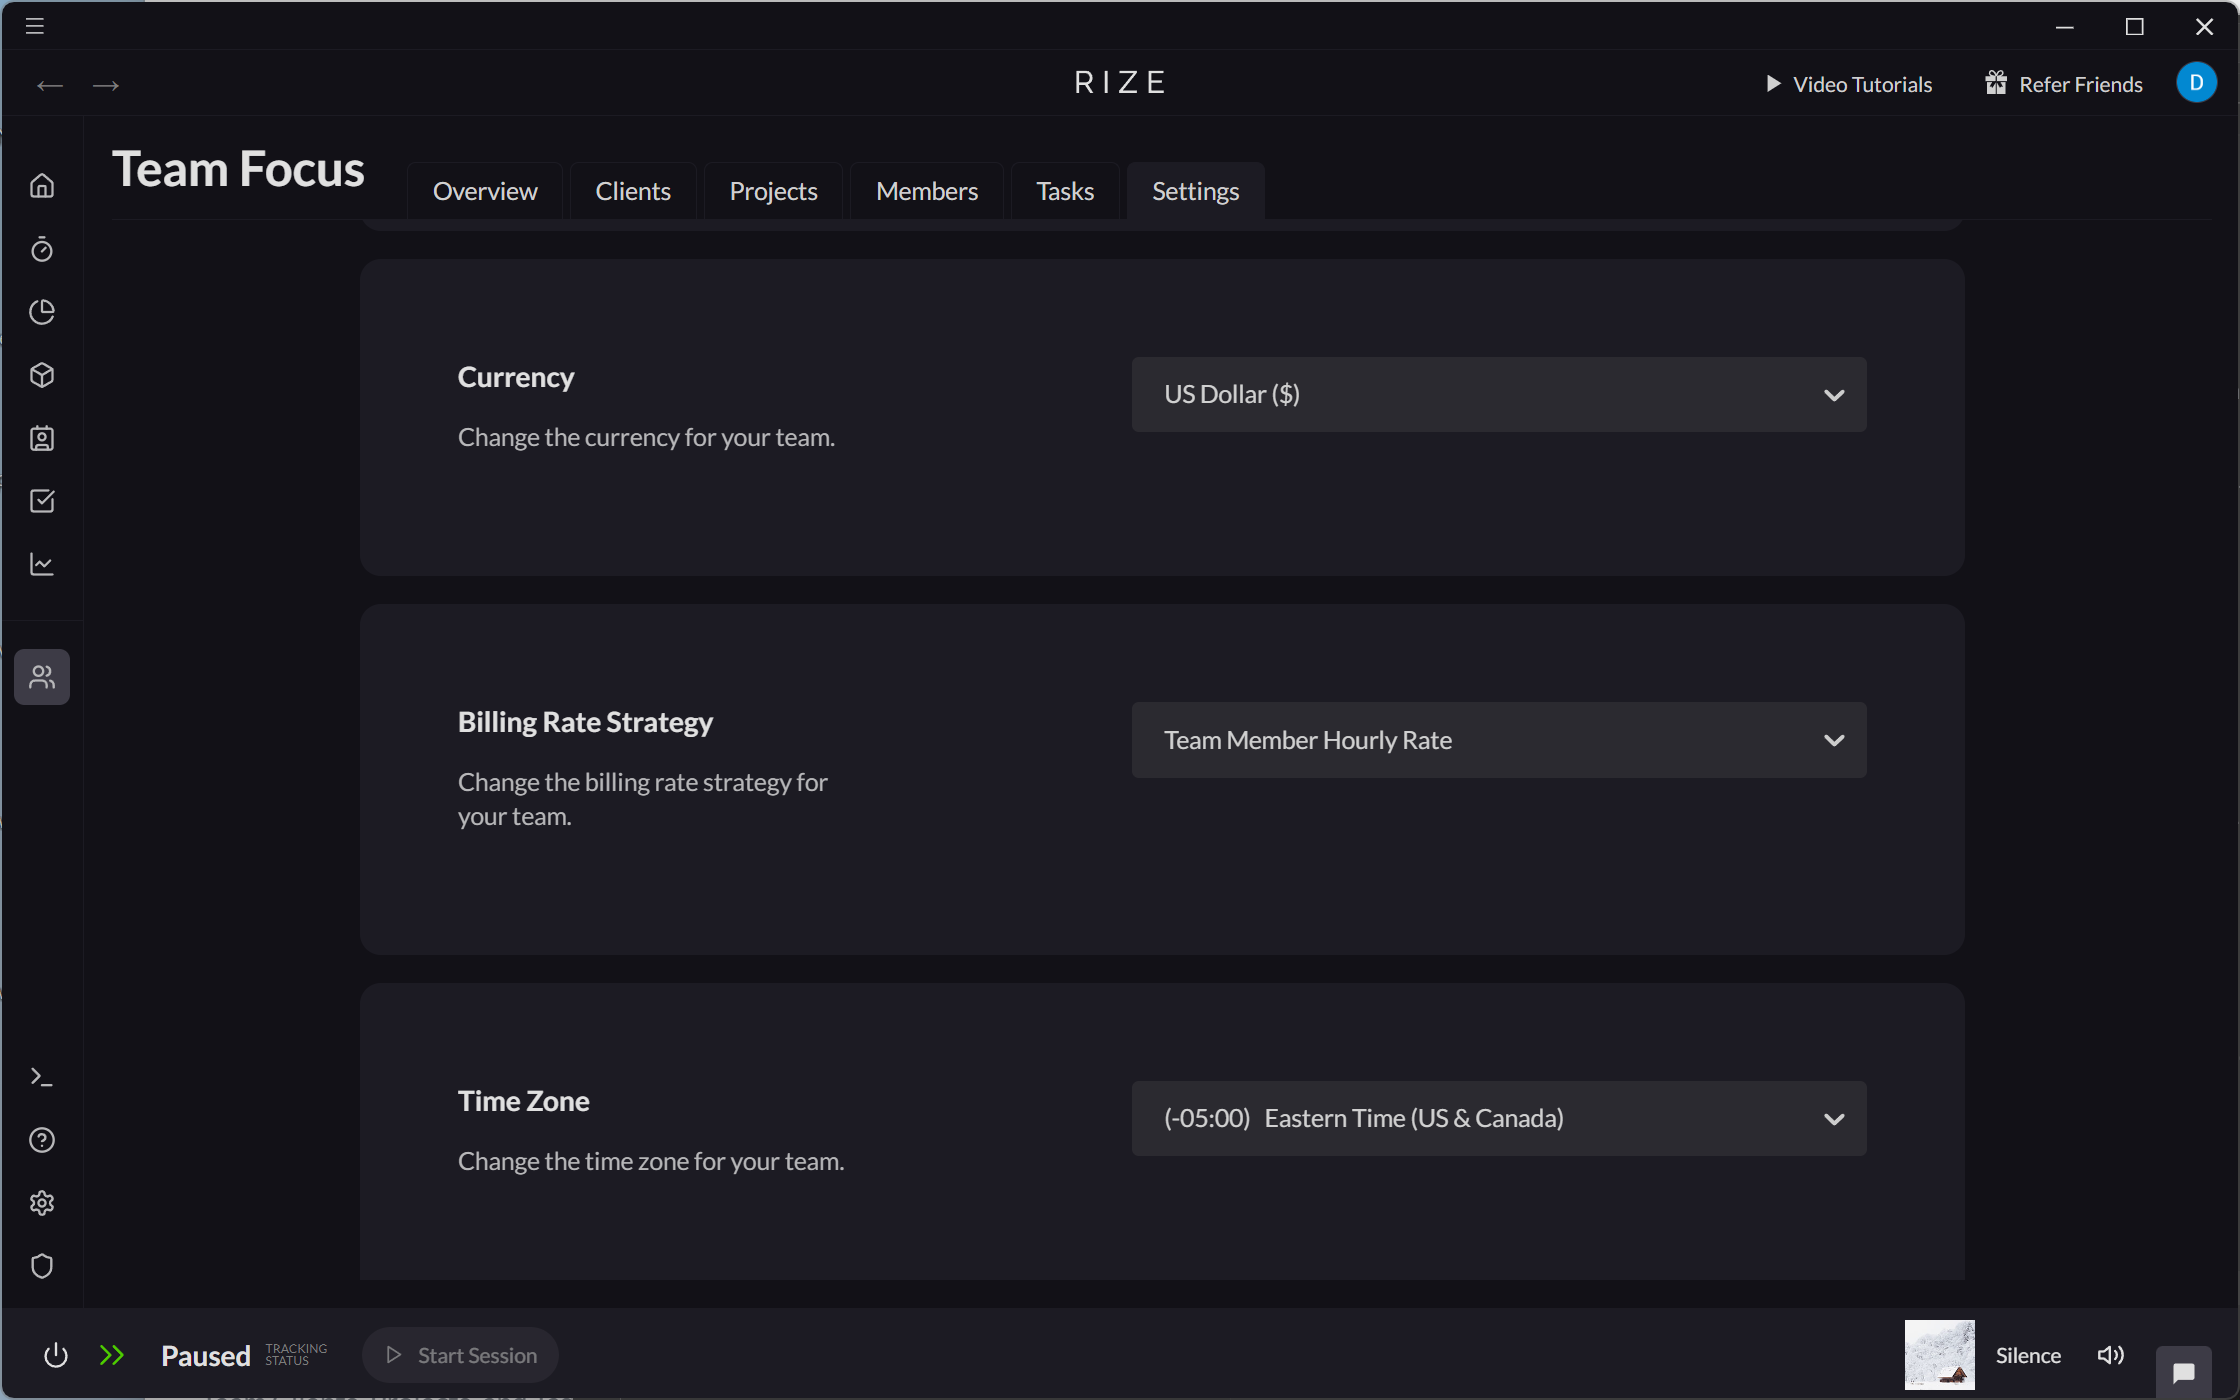Open the Currency dropdown
Viewport: 2240px width, 1400px height.
1499,394
